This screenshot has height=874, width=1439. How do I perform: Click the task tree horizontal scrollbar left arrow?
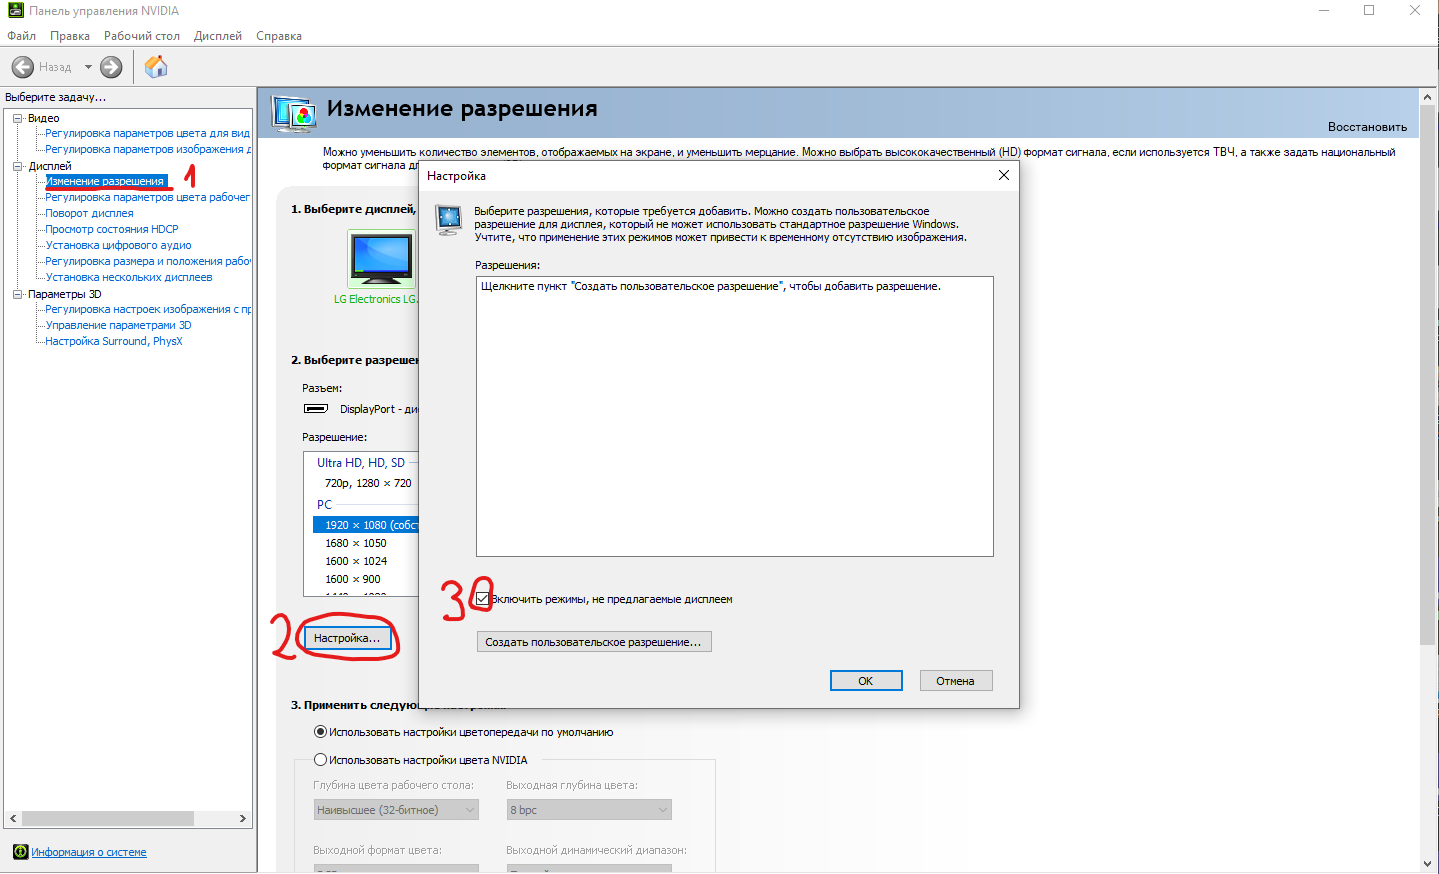click(13, 818)
